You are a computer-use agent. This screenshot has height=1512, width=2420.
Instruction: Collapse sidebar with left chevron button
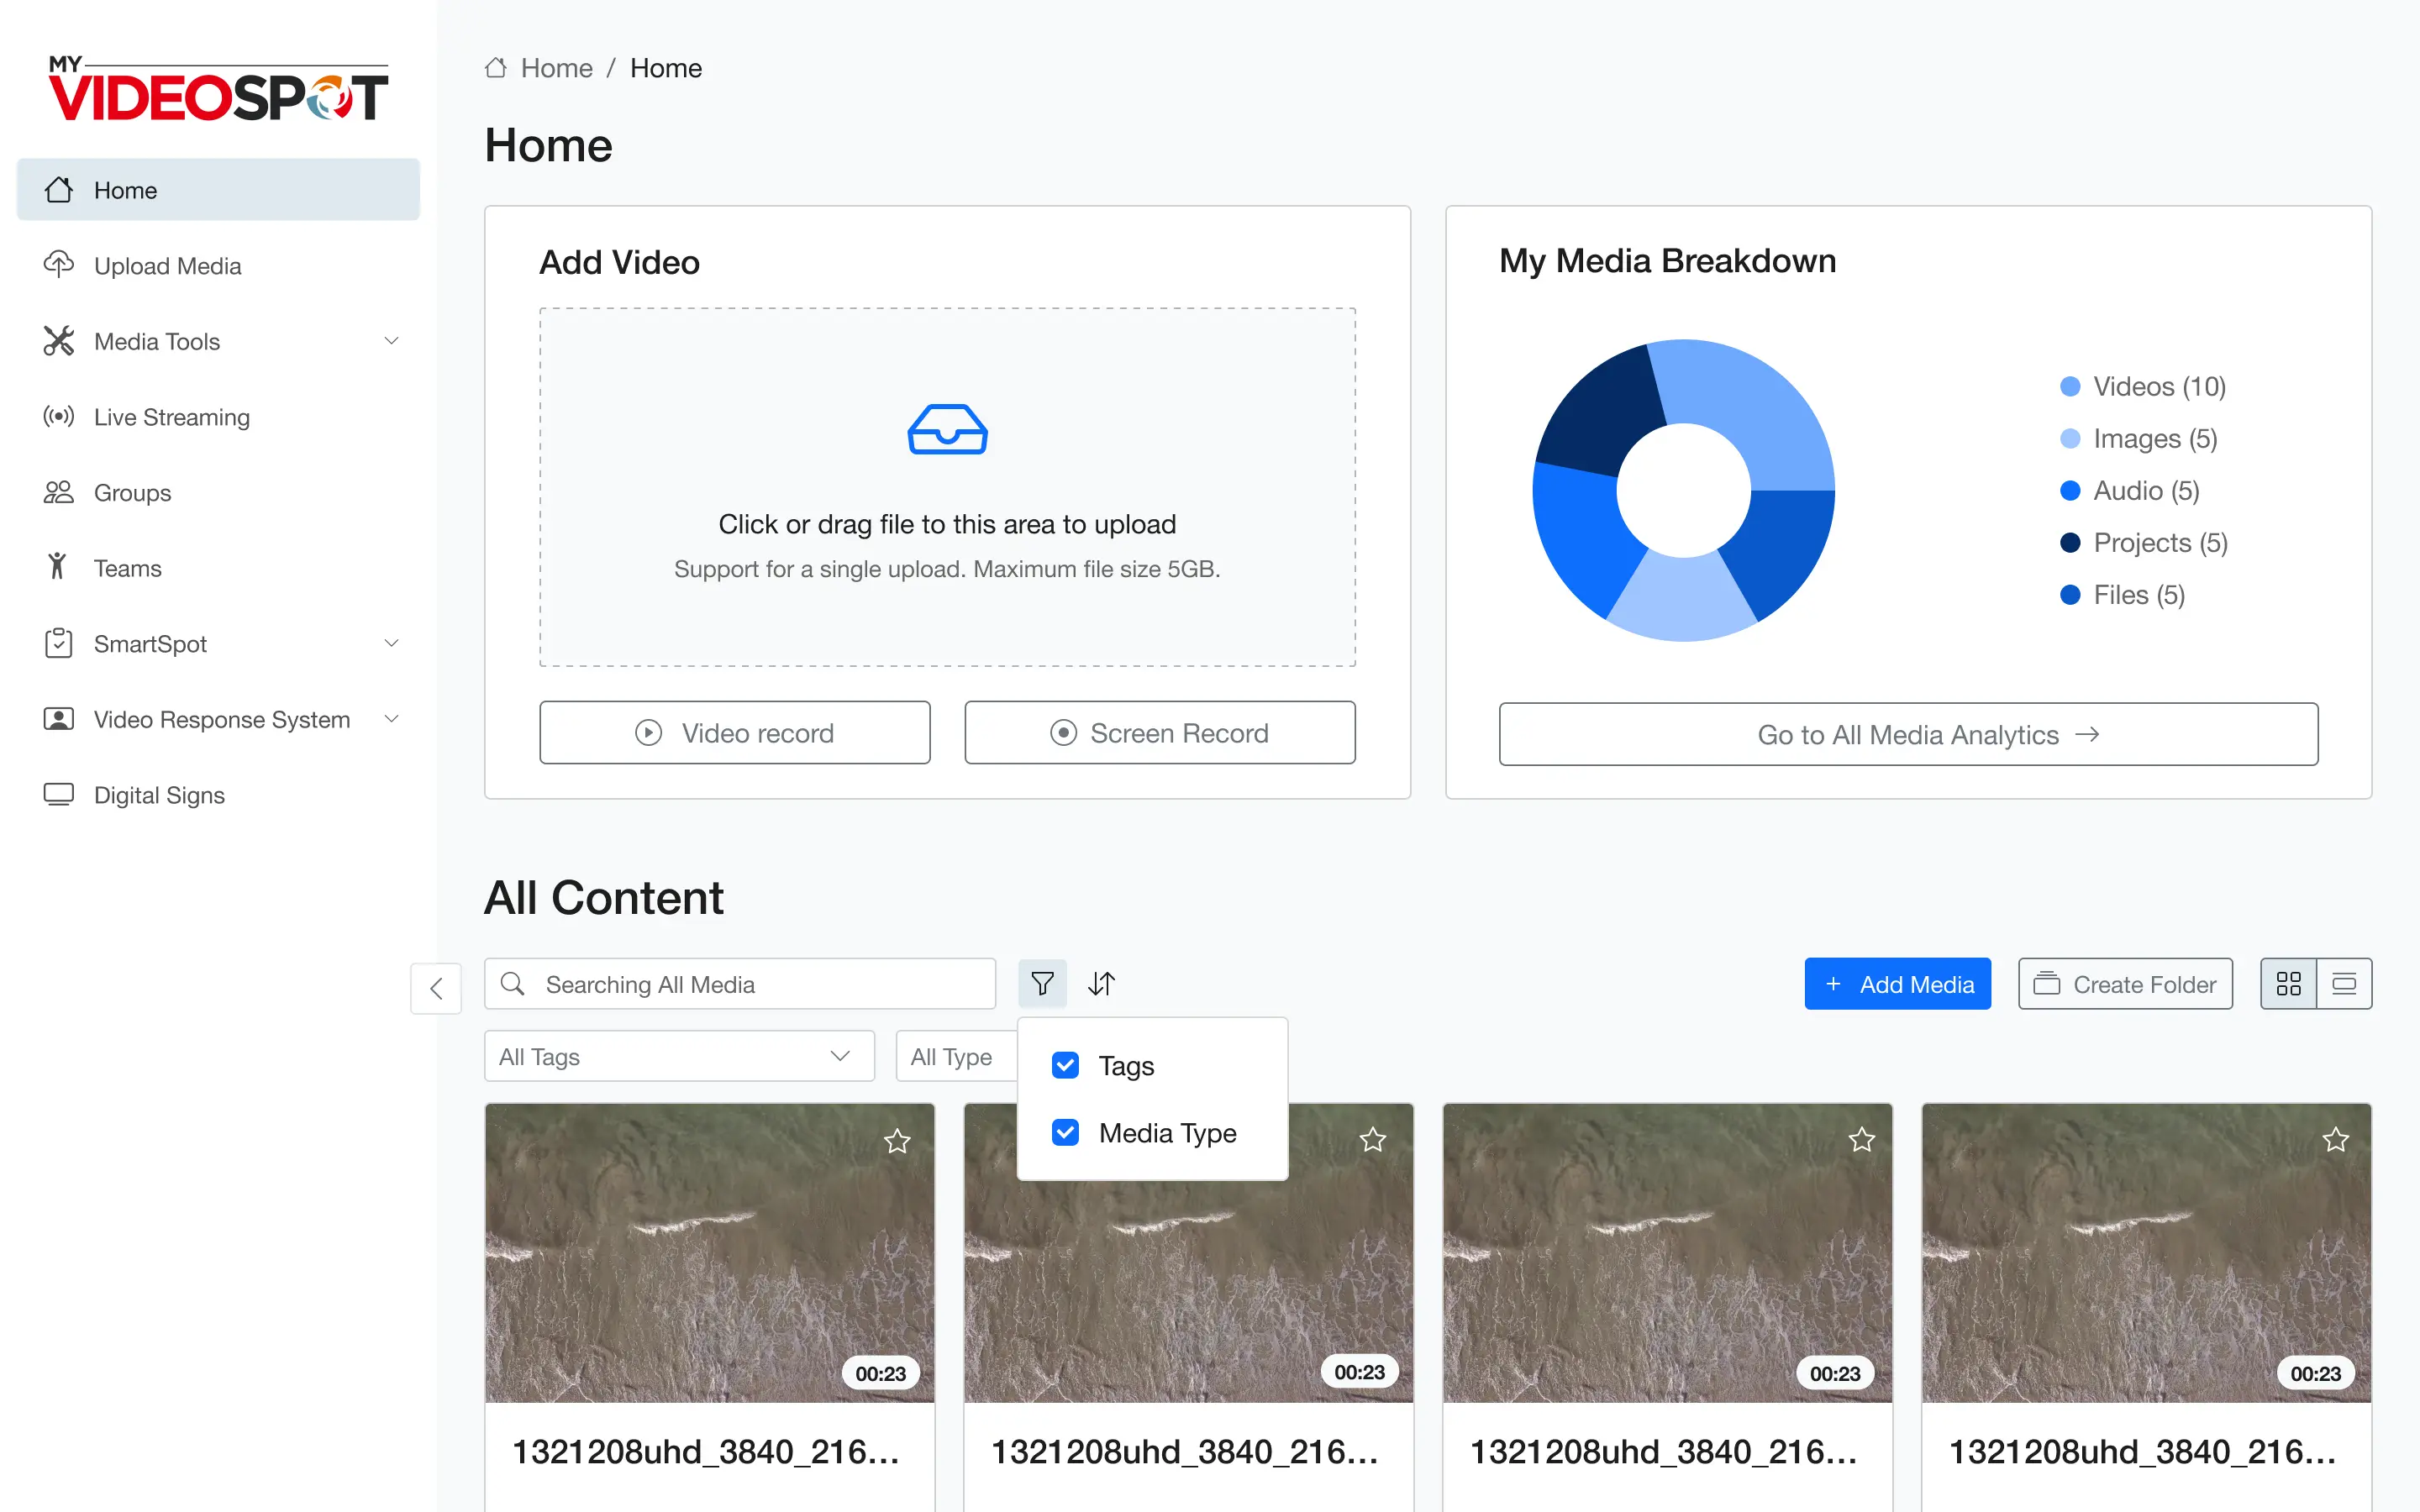point(436,988)
